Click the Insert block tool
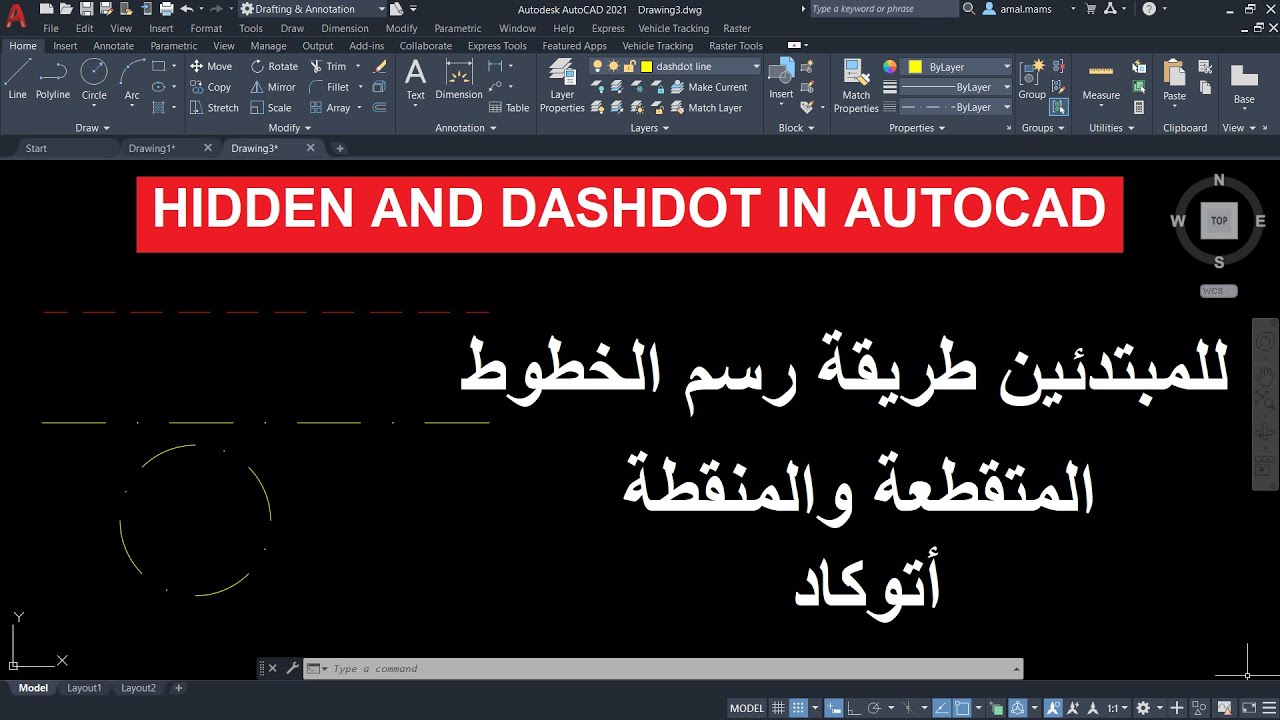The height and width of the screenshot is (720, 1280). [781, 79]
